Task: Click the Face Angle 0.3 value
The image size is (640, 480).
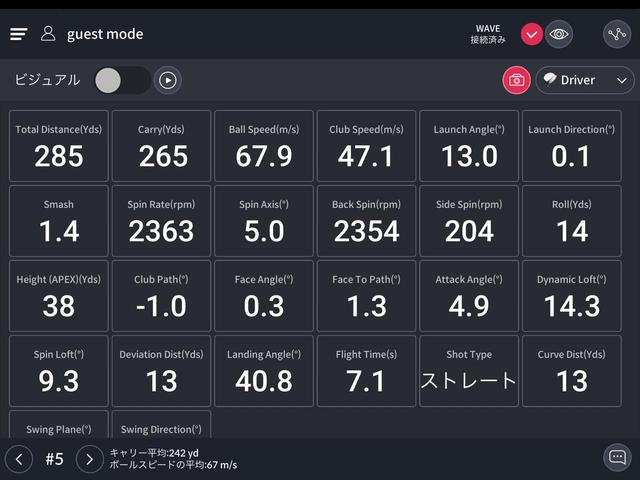Action: 264,307
